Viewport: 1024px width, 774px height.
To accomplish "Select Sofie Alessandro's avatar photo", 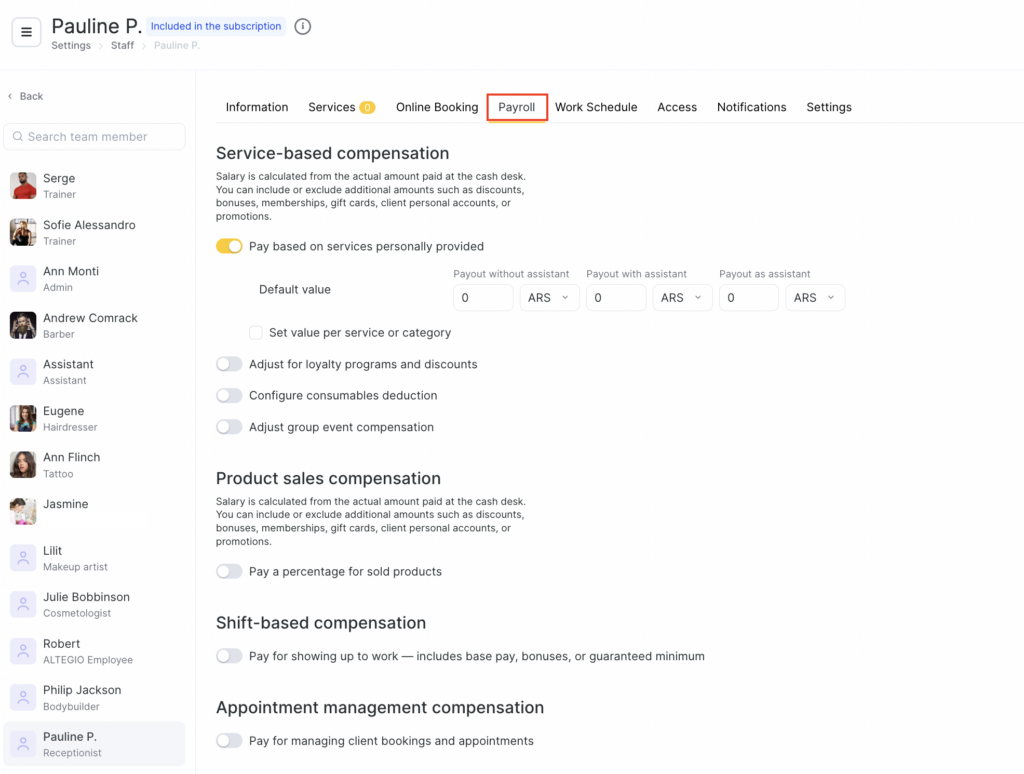I will (23, 232).
